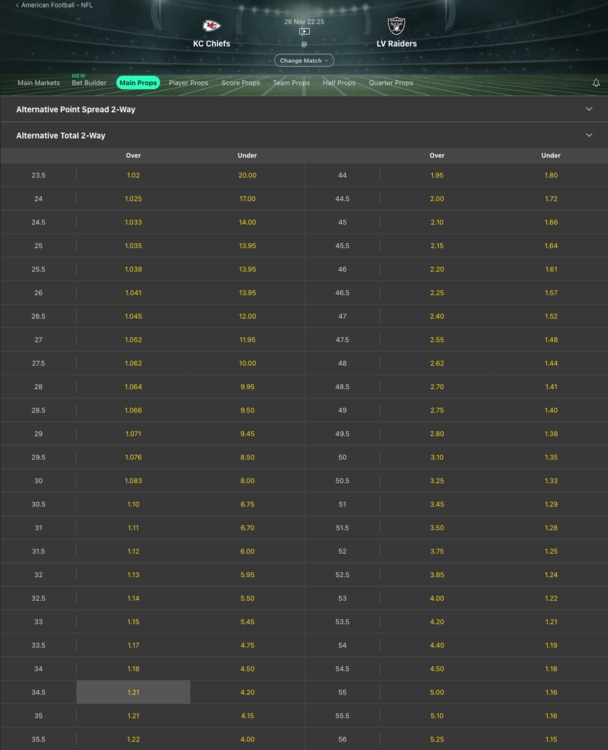Screen dimensions: 608x750
Task: Select Over 34.5 odds at 1.21
Action: pyautogui.click(x=133, y=692)
